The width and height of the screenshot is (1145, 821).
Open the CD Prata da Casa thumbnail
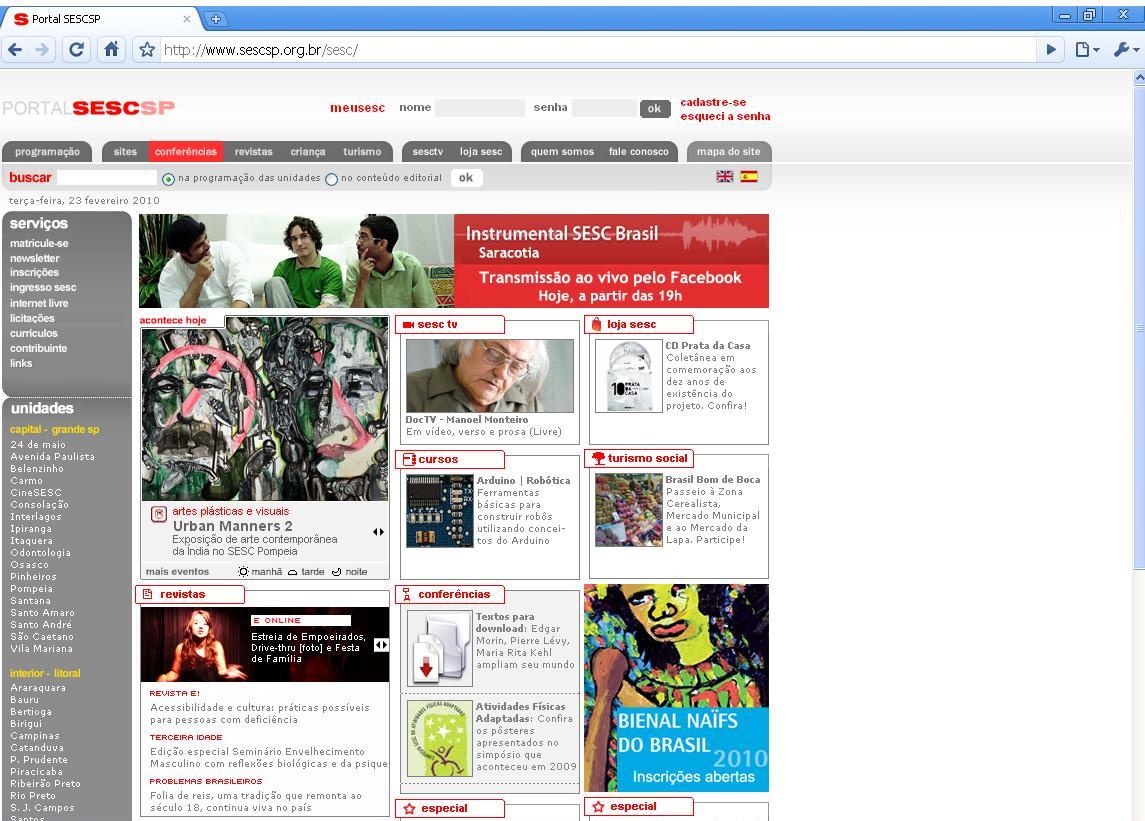(628, 375)
